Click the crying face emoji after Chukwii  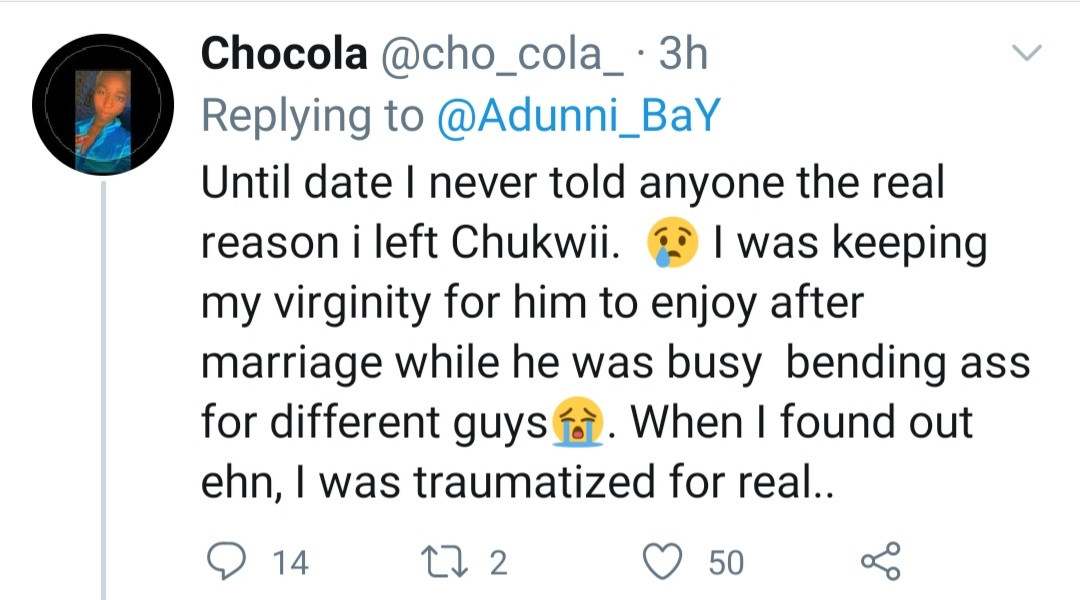click(672, 244)
